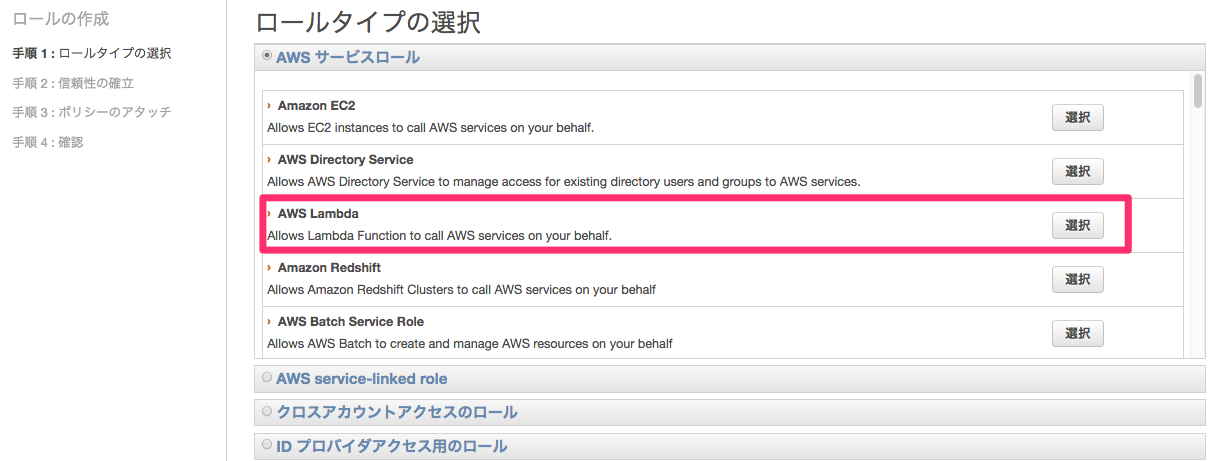The width and height of the screenshot is (1212, 461).
Task: Open the ID プロバイダアクセス用のロール section header
Action: [x=730, y=445]
